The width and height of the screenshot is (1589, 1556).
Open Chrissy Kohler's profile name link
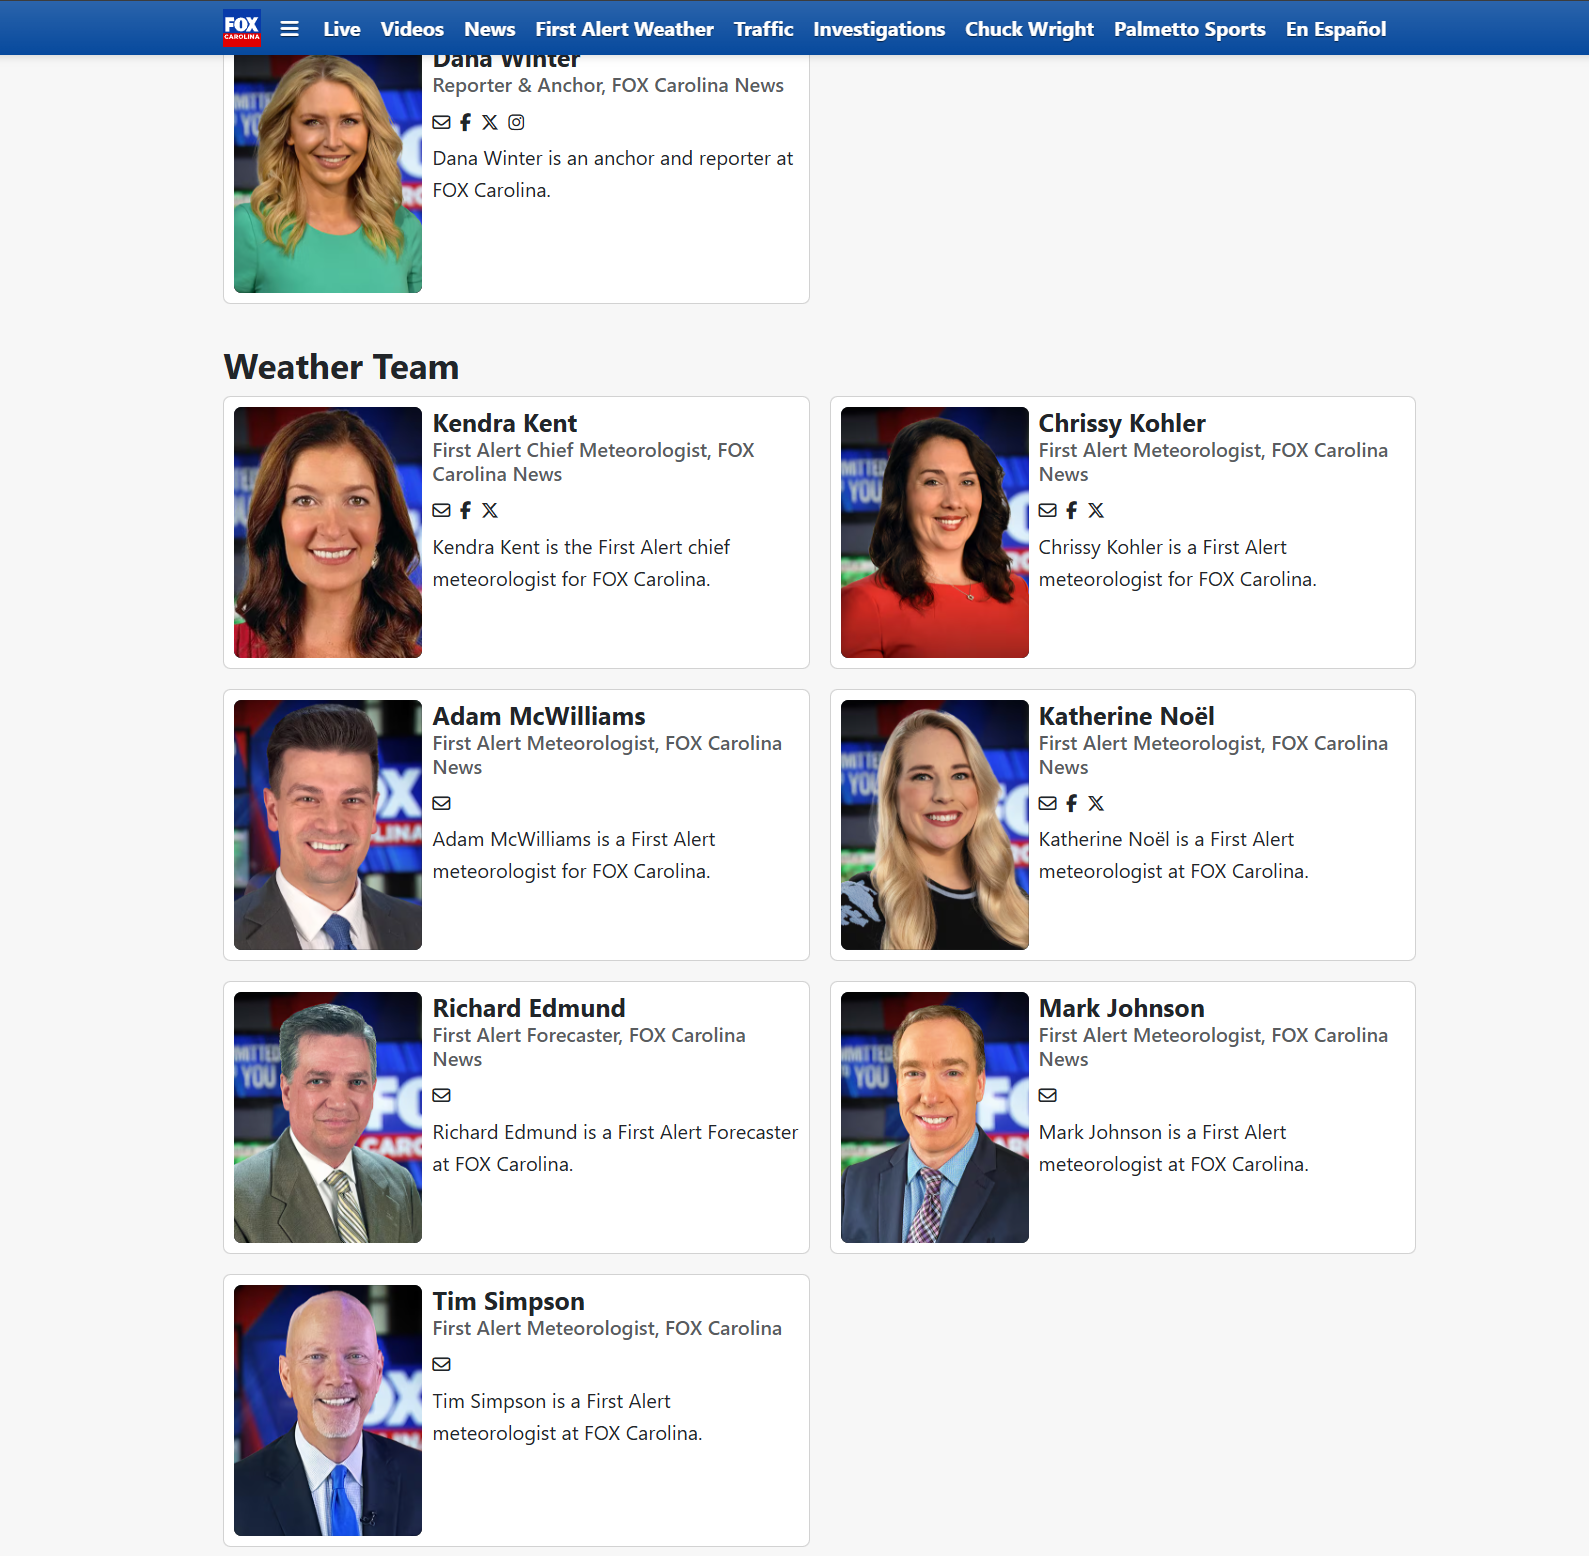[x=1122, y=423]
